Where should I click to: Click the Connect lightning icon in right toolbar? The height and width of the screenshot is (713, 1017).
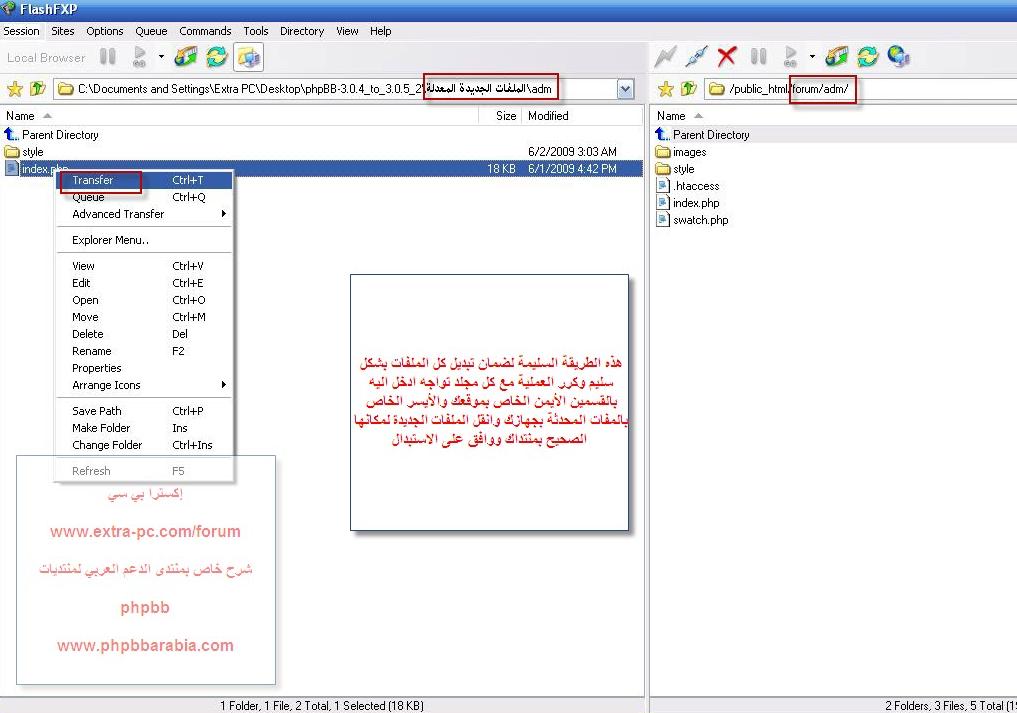pos(665,57)
